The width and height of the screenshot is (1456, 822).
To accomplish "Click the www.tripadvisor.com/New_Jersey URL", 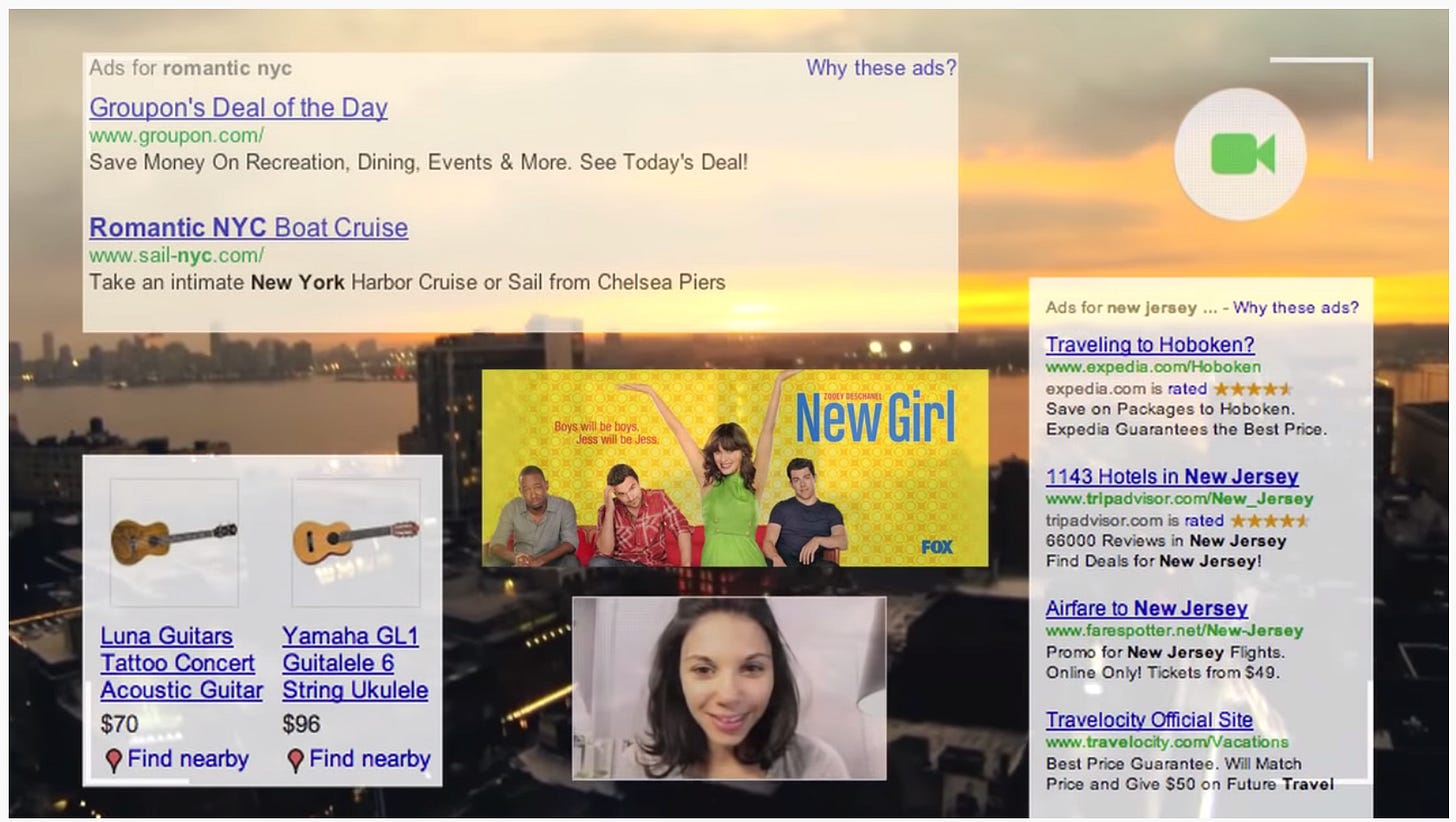I will [x=1179, y=498].
